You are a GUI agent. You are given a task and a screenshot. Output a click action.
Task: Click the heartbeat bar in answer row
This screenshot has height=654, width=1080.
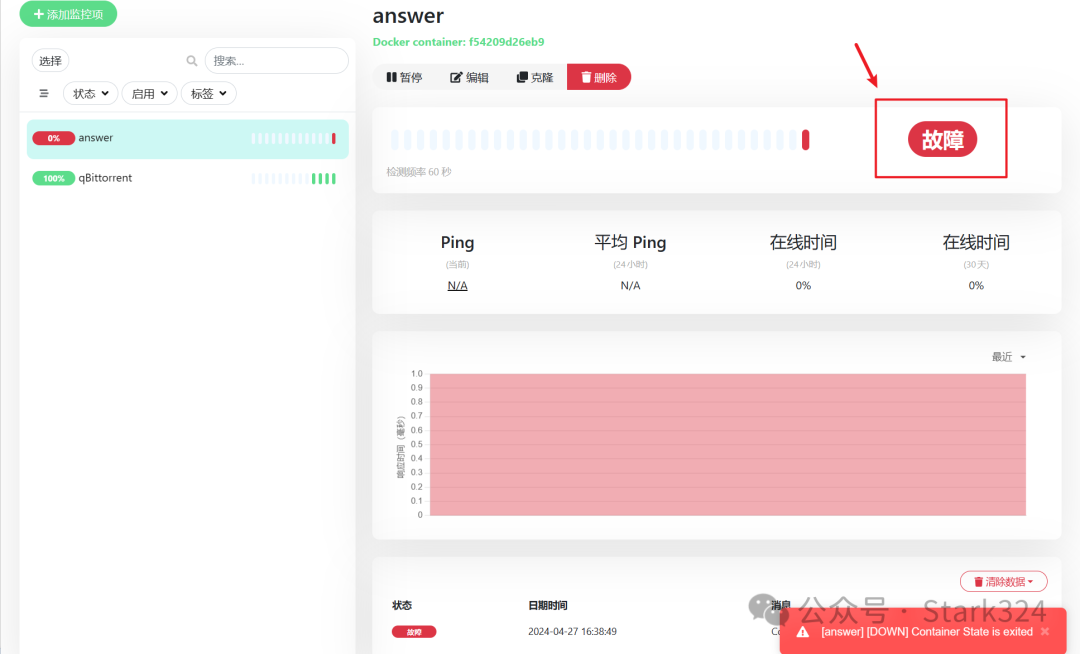point(293,138)
